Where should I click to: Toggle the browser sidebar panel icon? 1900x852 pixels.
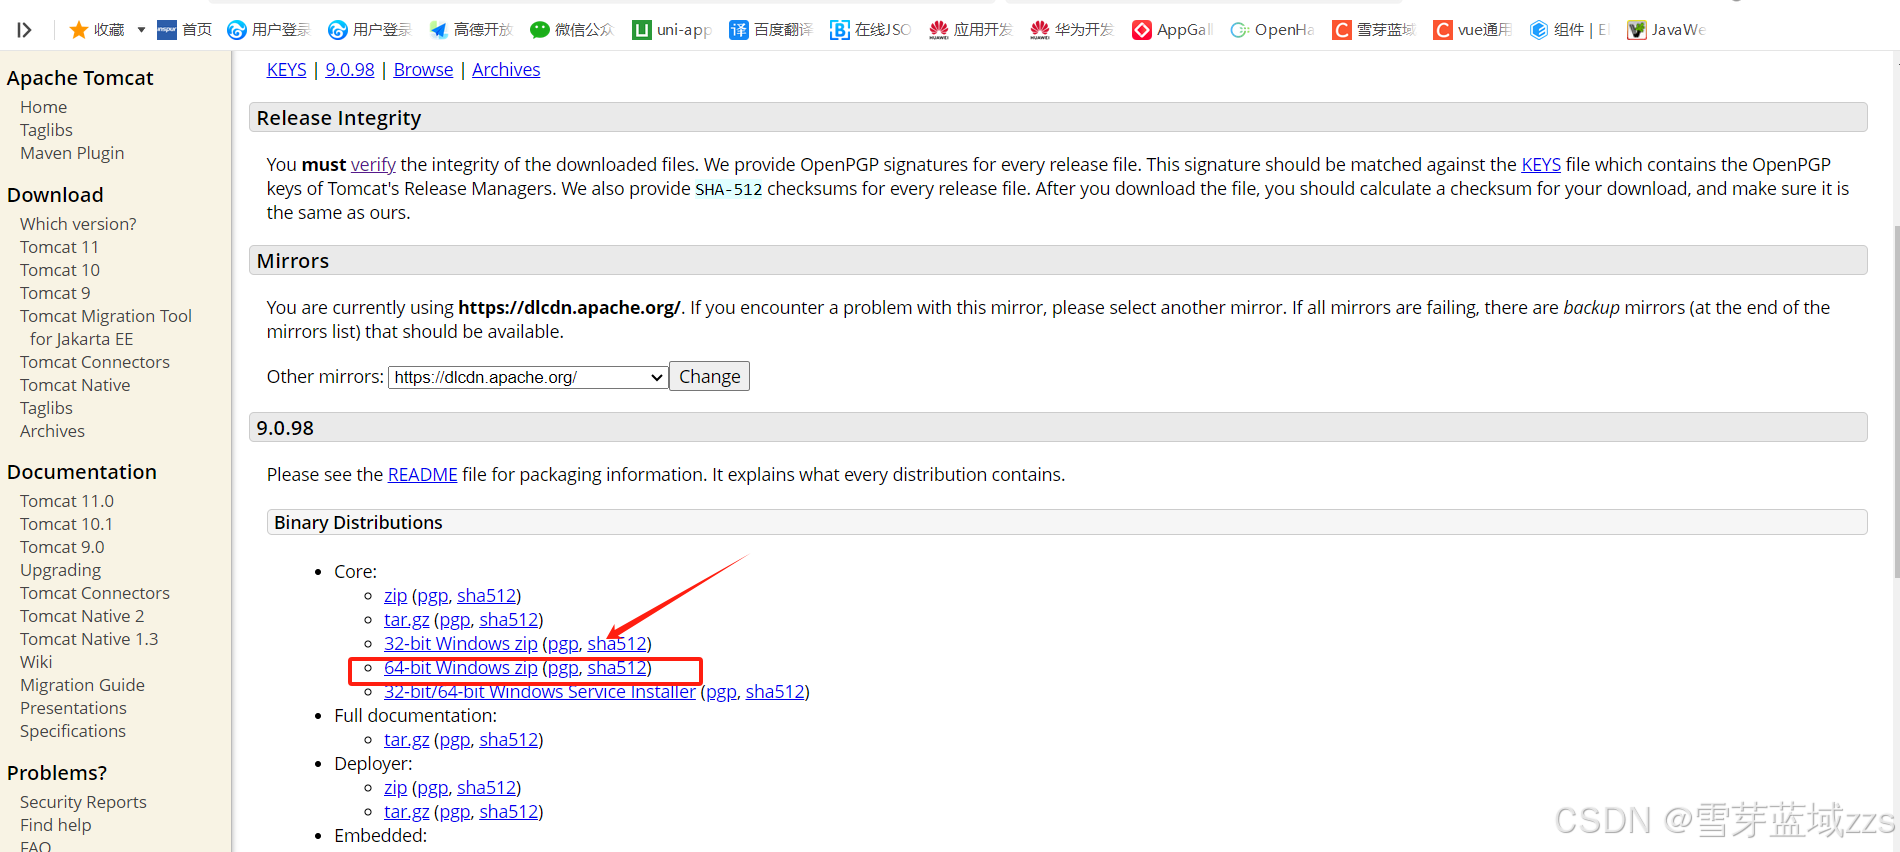24,30
